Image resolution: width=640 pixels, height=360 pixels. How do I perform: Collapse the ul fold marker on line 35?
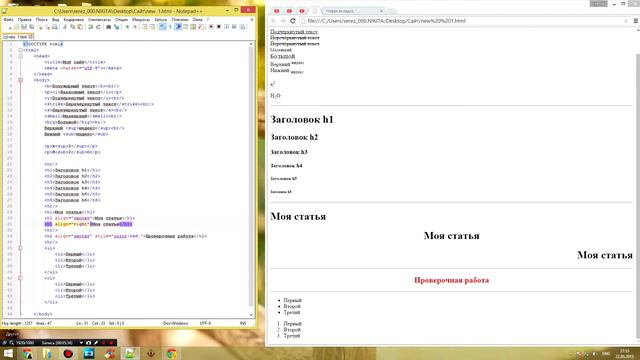click(20, 248)
